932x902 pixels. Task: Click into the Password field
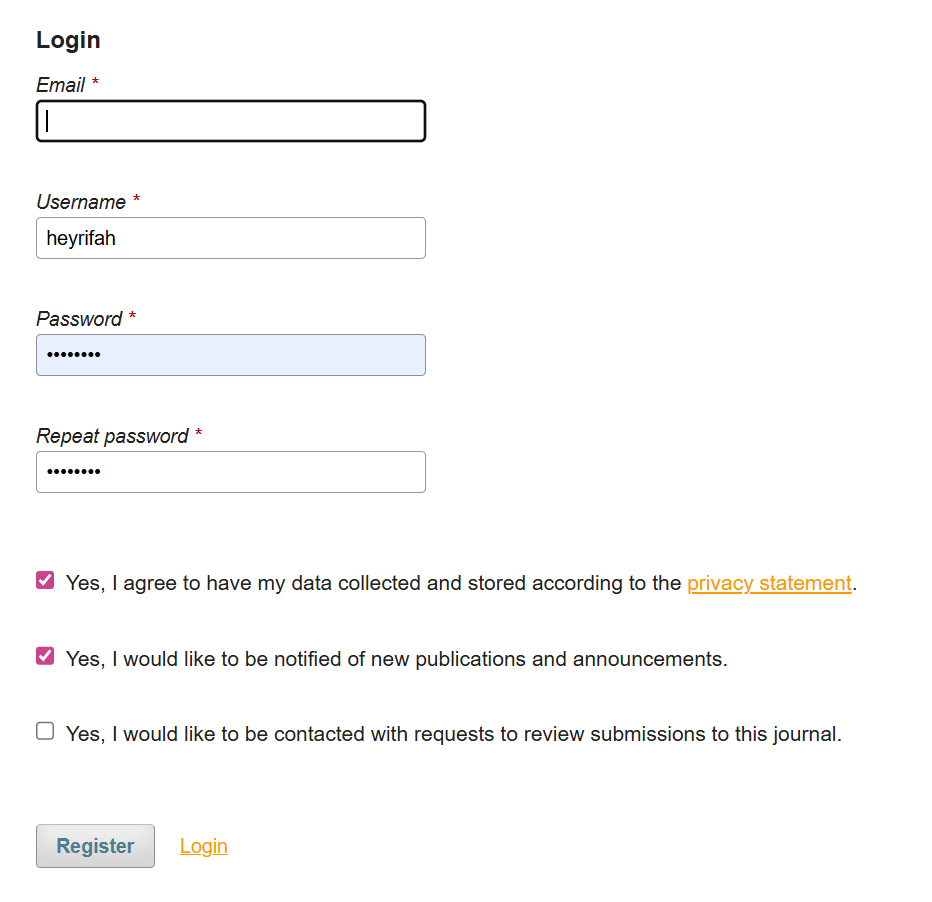click(x=231, y=355)
